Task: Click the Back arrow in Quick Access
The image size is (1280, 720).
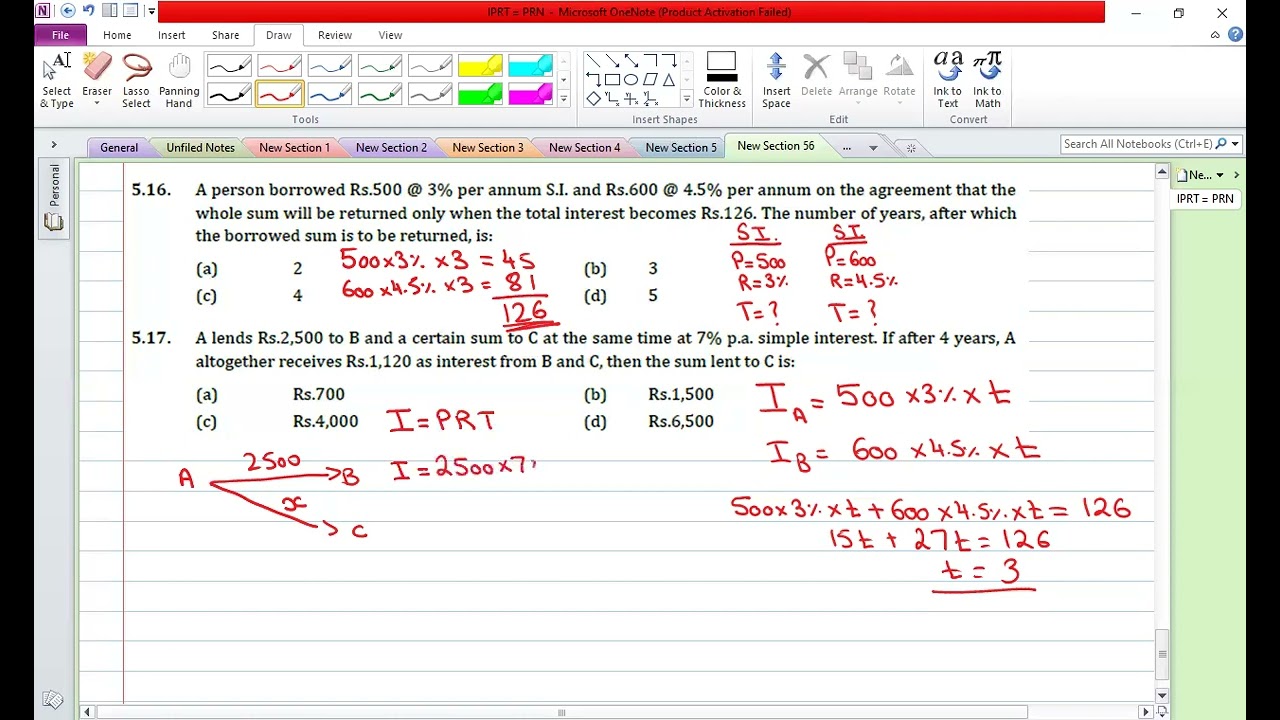Action: click(x=67, y=11)
